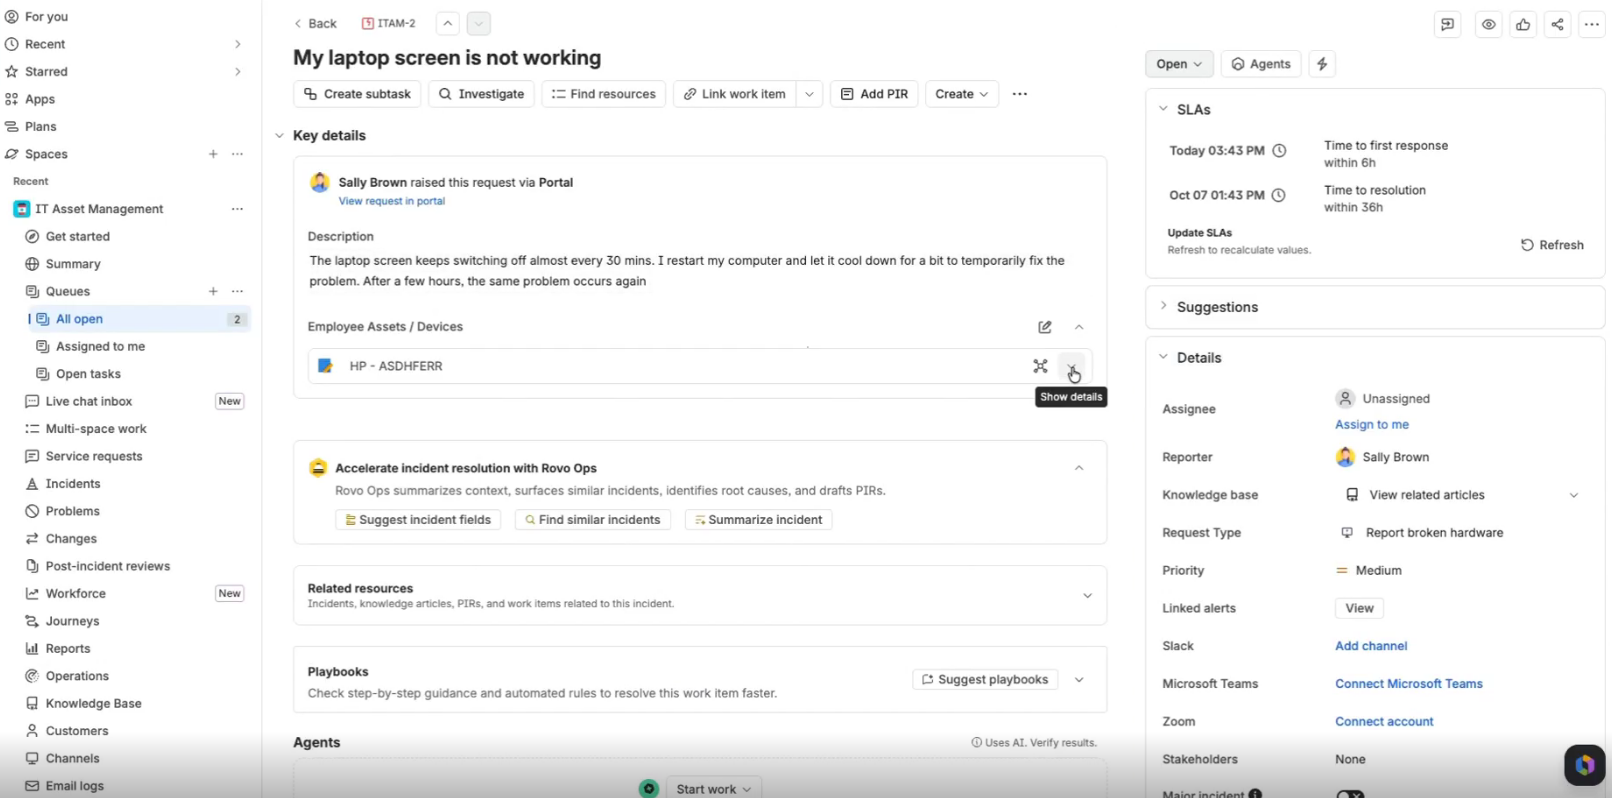Click the thumbs-up vote icon
Screen dimensions: 1612x798
1523,25
